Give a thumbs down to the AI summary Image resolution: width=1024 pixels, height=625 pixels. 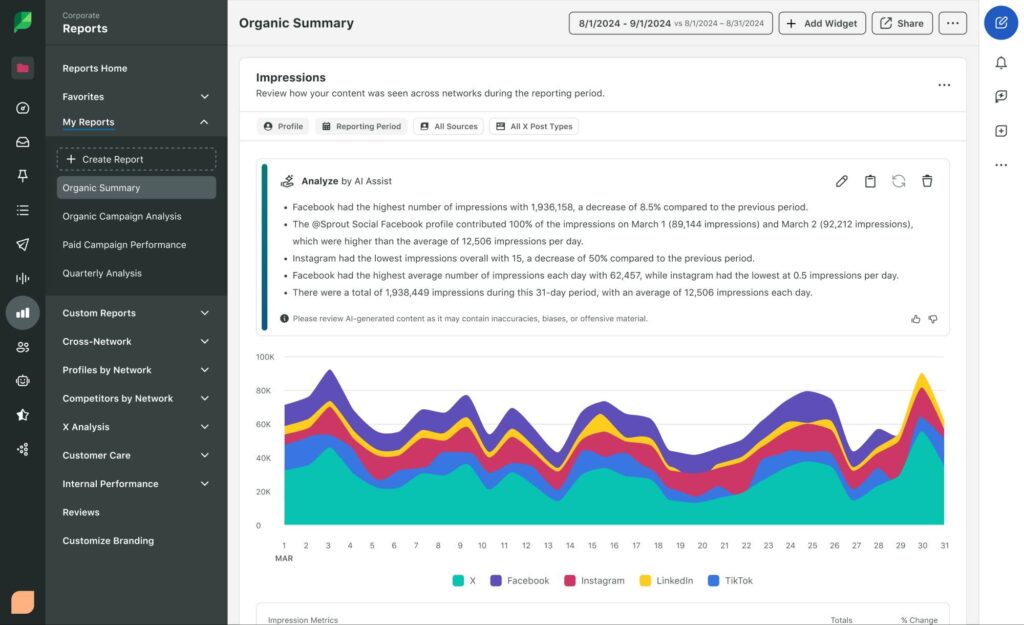pos(933,318)
